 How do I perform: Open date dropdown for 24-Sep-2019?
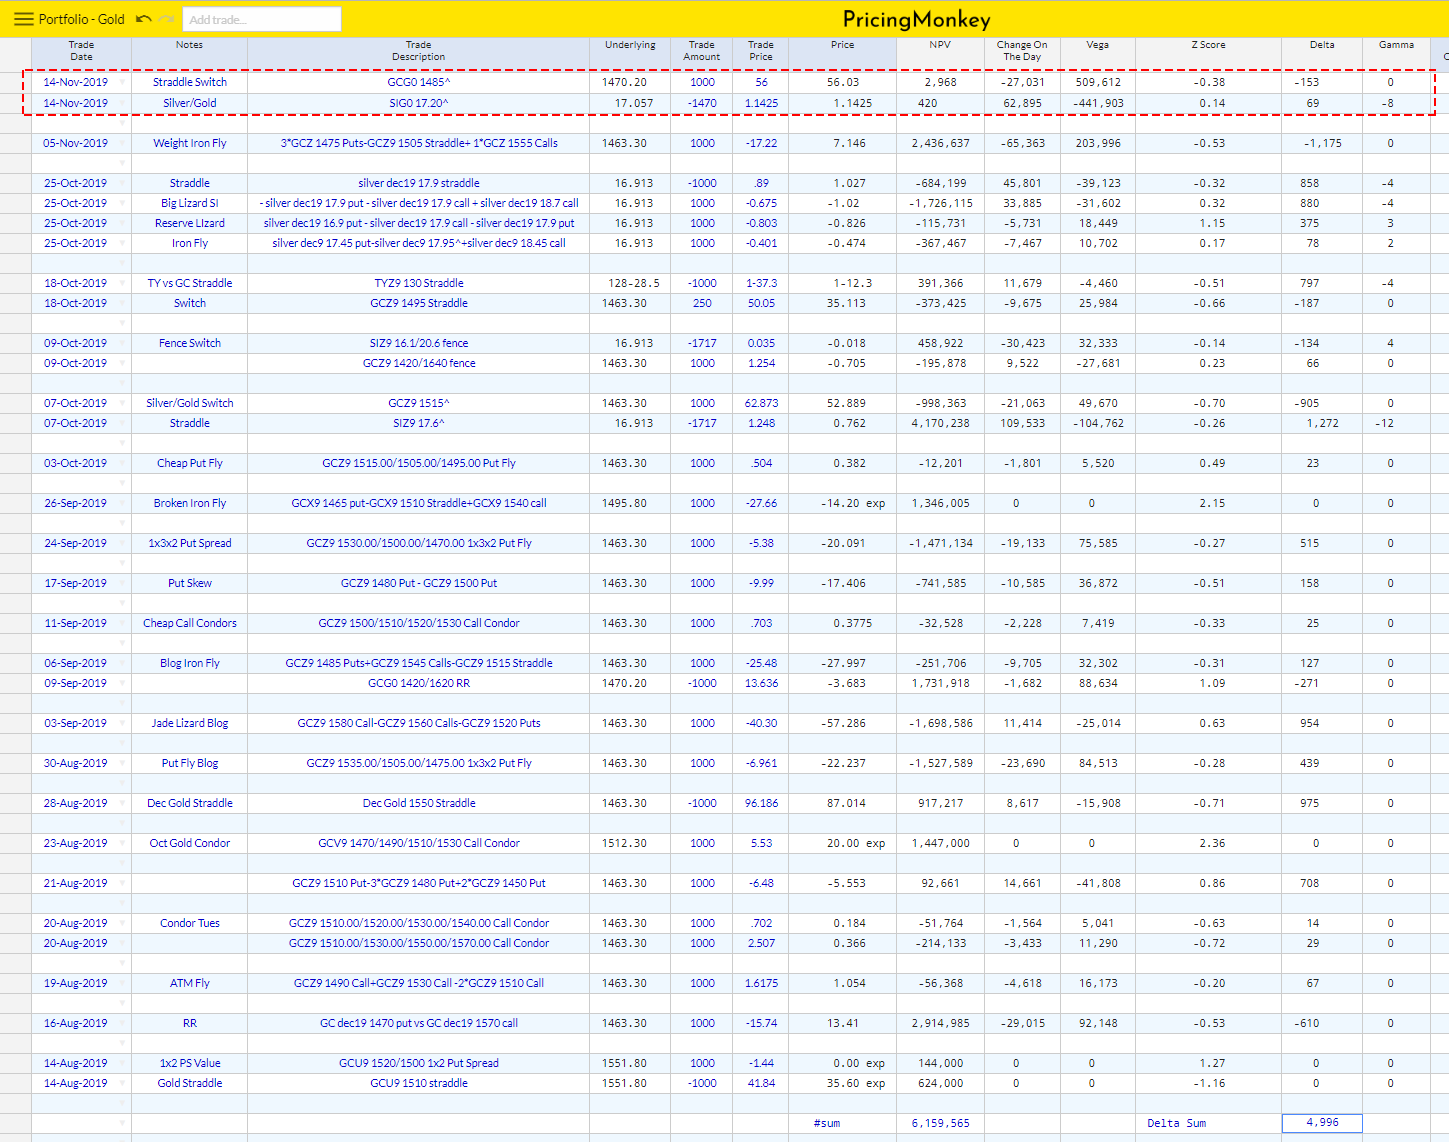click(x=123, y=543)
